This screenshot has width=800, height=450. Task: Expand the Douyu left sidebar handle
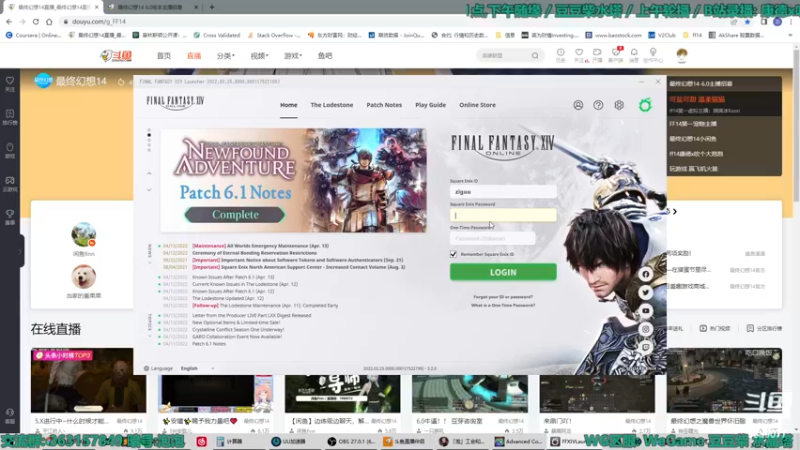point(20,251)
